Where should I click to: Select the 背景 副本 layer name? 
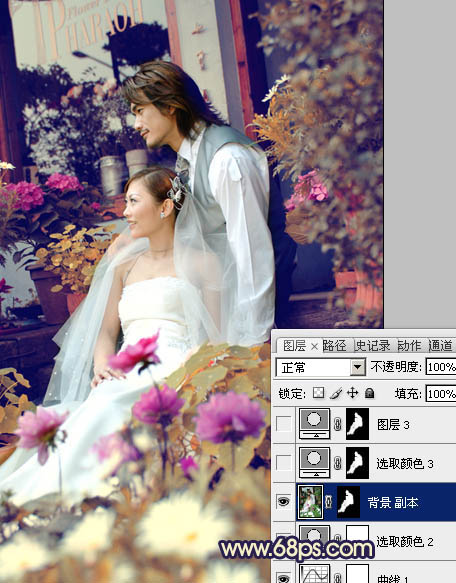[393, 502]
